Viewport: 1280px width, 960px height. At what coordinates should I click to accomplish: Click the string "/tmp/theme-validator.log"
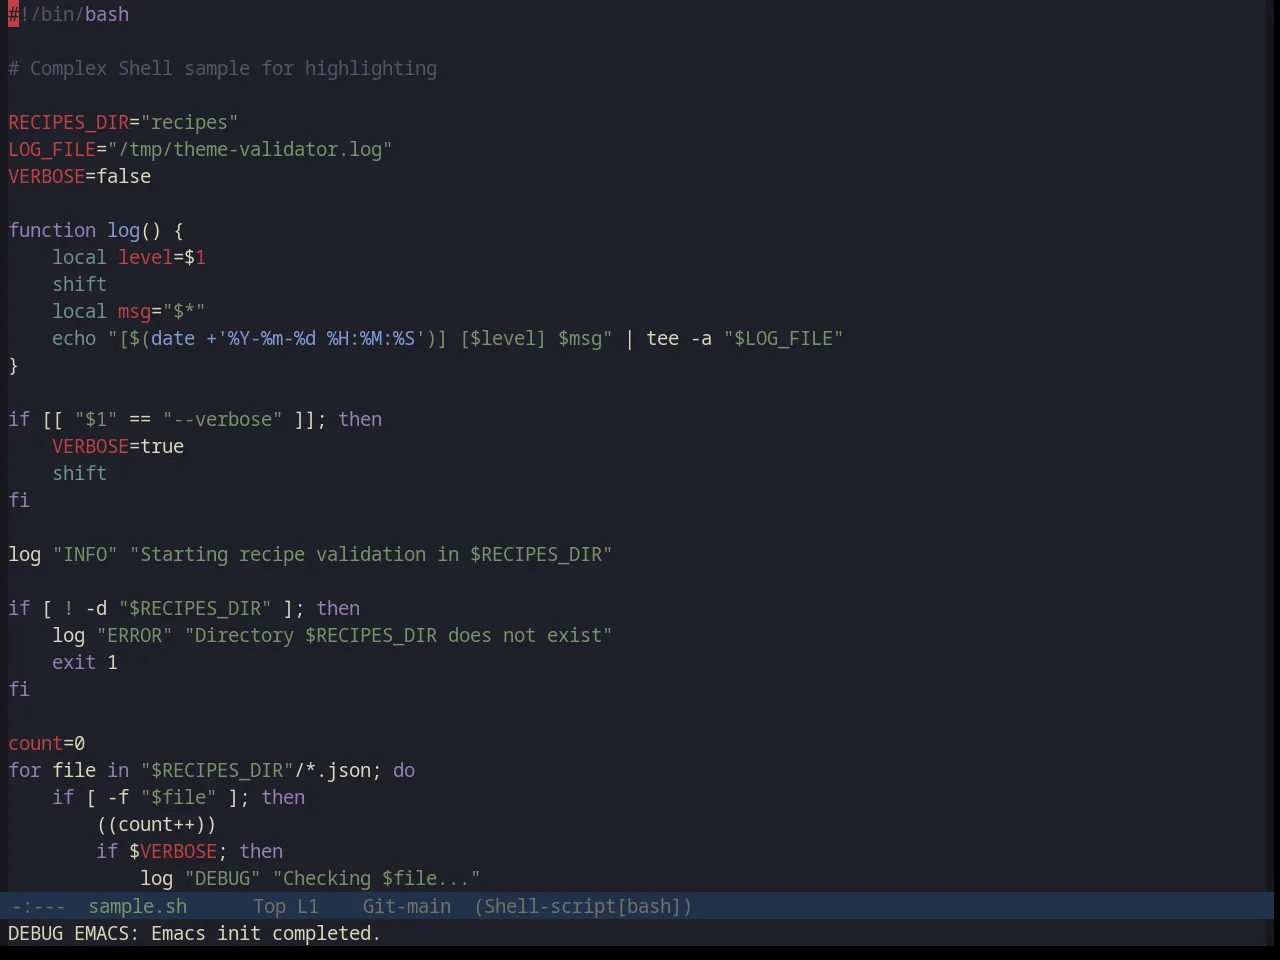pos(250,149)
